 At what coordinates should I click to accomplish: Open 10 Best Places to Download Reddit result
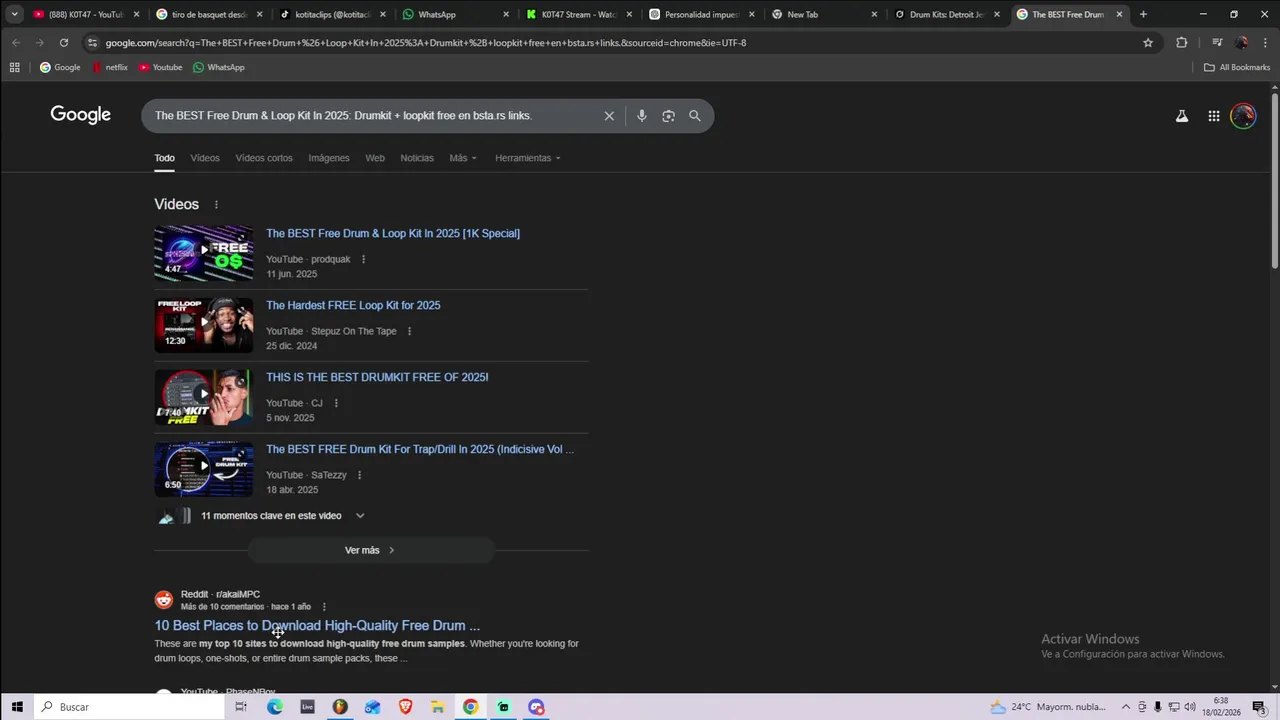[317, 626]
